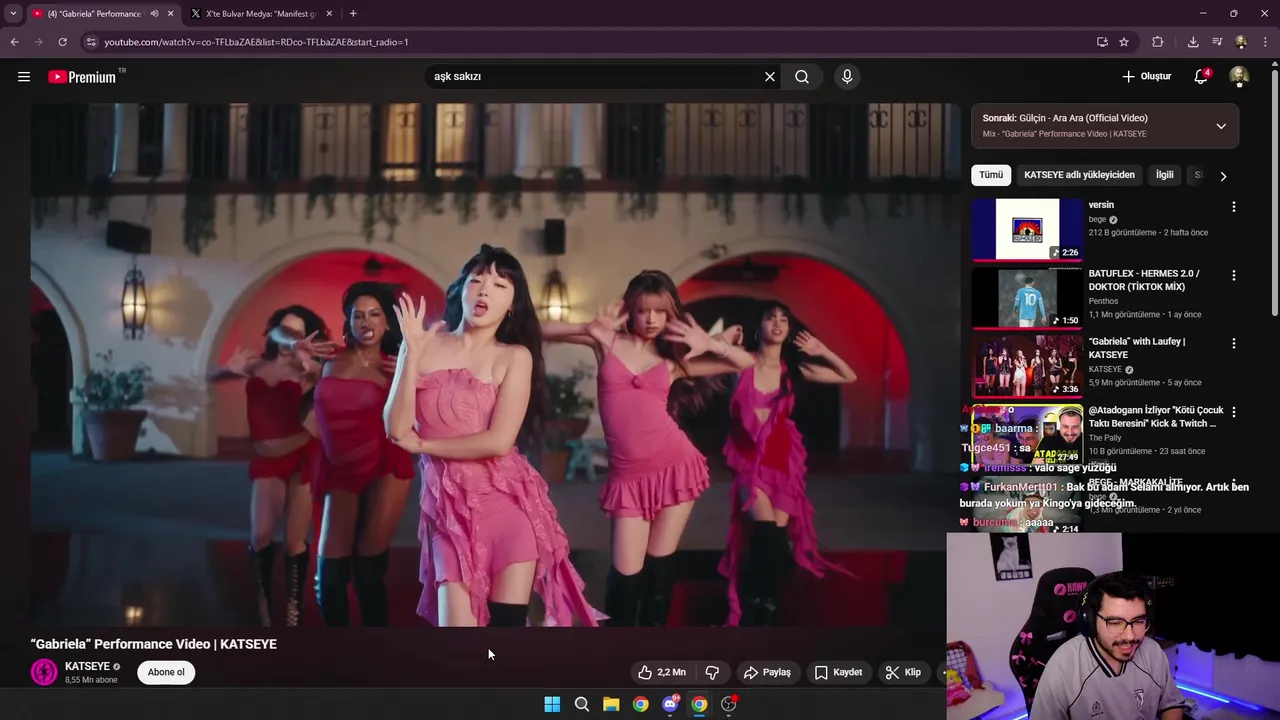This screenshot has width=1280, height=720.
Task: Open options for the @Atadogann İzliyor video
Action: (1233, 411)
